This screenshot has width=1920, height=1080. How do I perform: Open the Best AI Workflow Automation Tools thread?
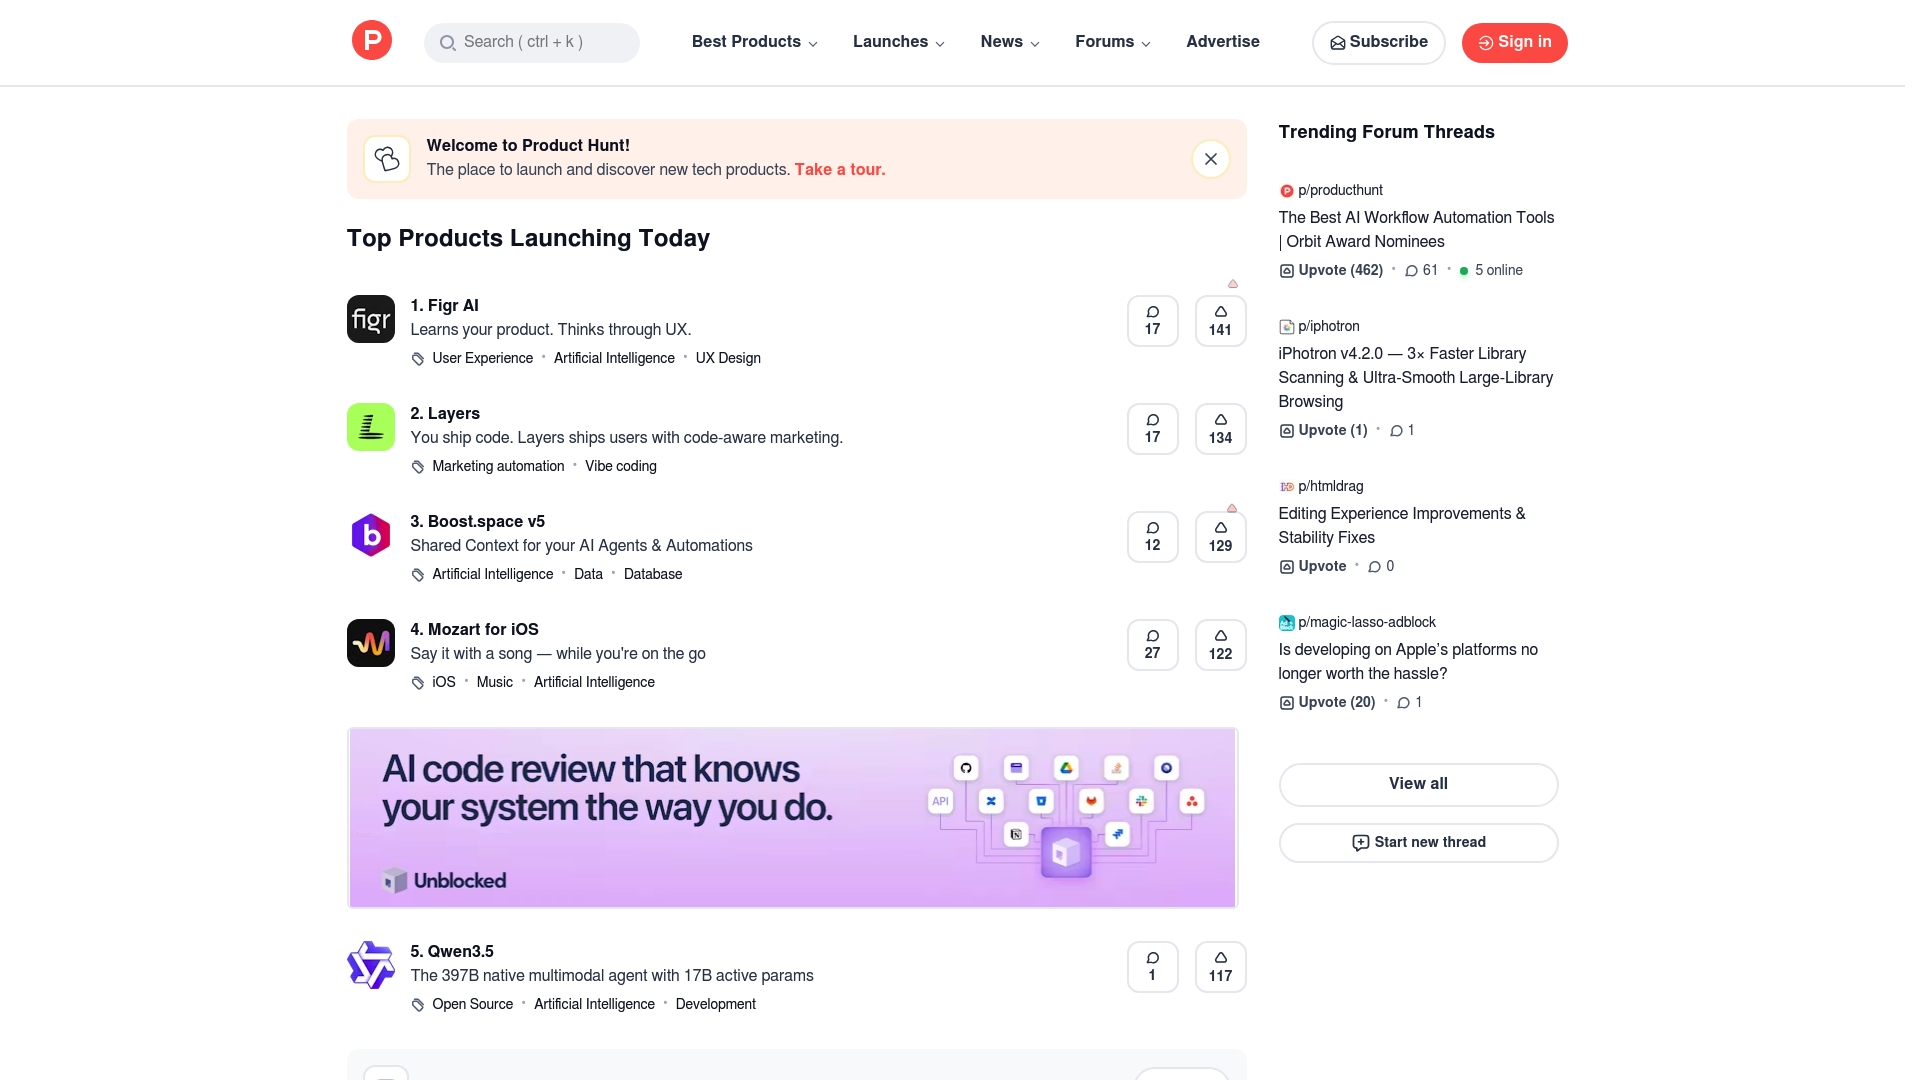click(x=1416, y=230)
